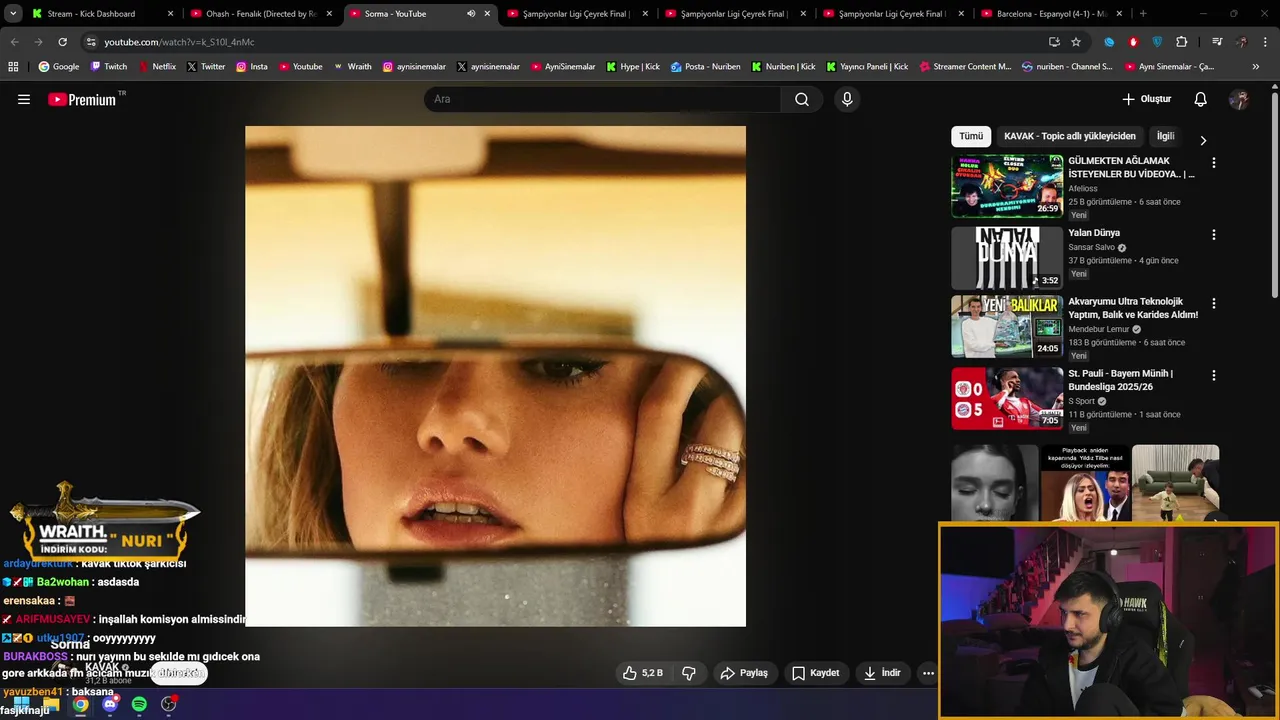Reload the page
This screenshot has height=720, width=1280.
coord(62,42)
